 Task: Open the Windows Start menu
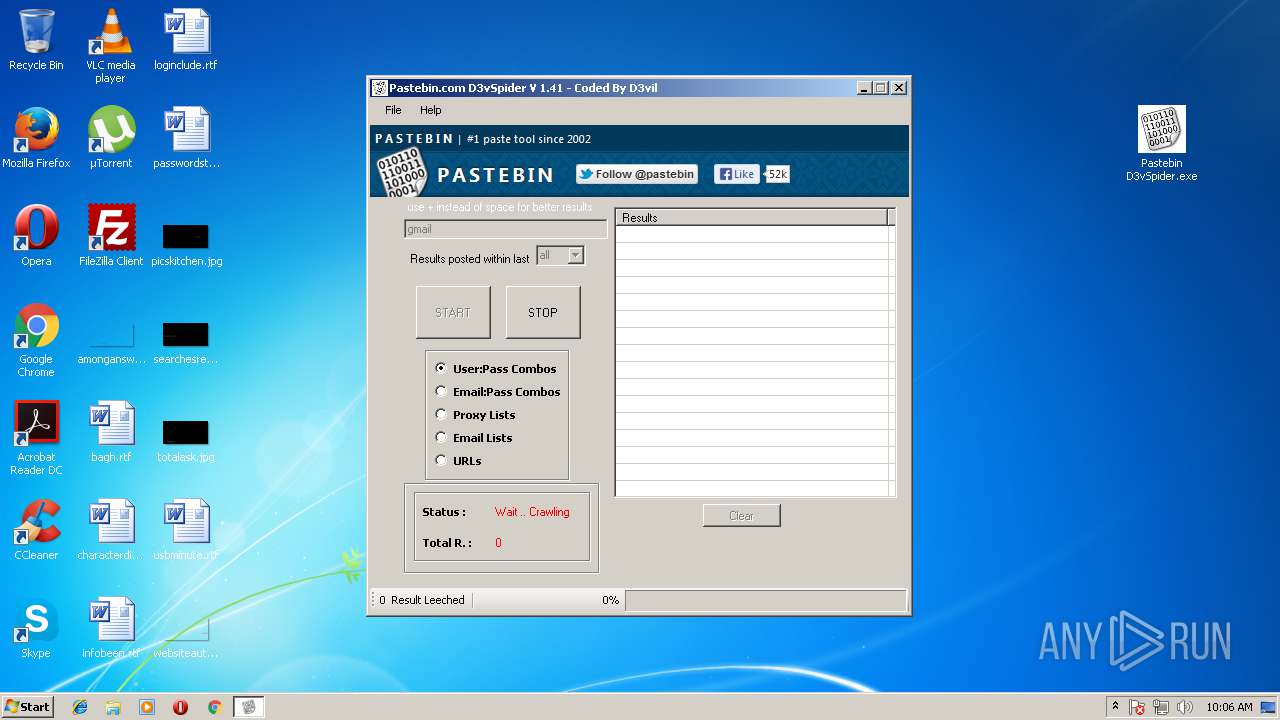(27, 707)
